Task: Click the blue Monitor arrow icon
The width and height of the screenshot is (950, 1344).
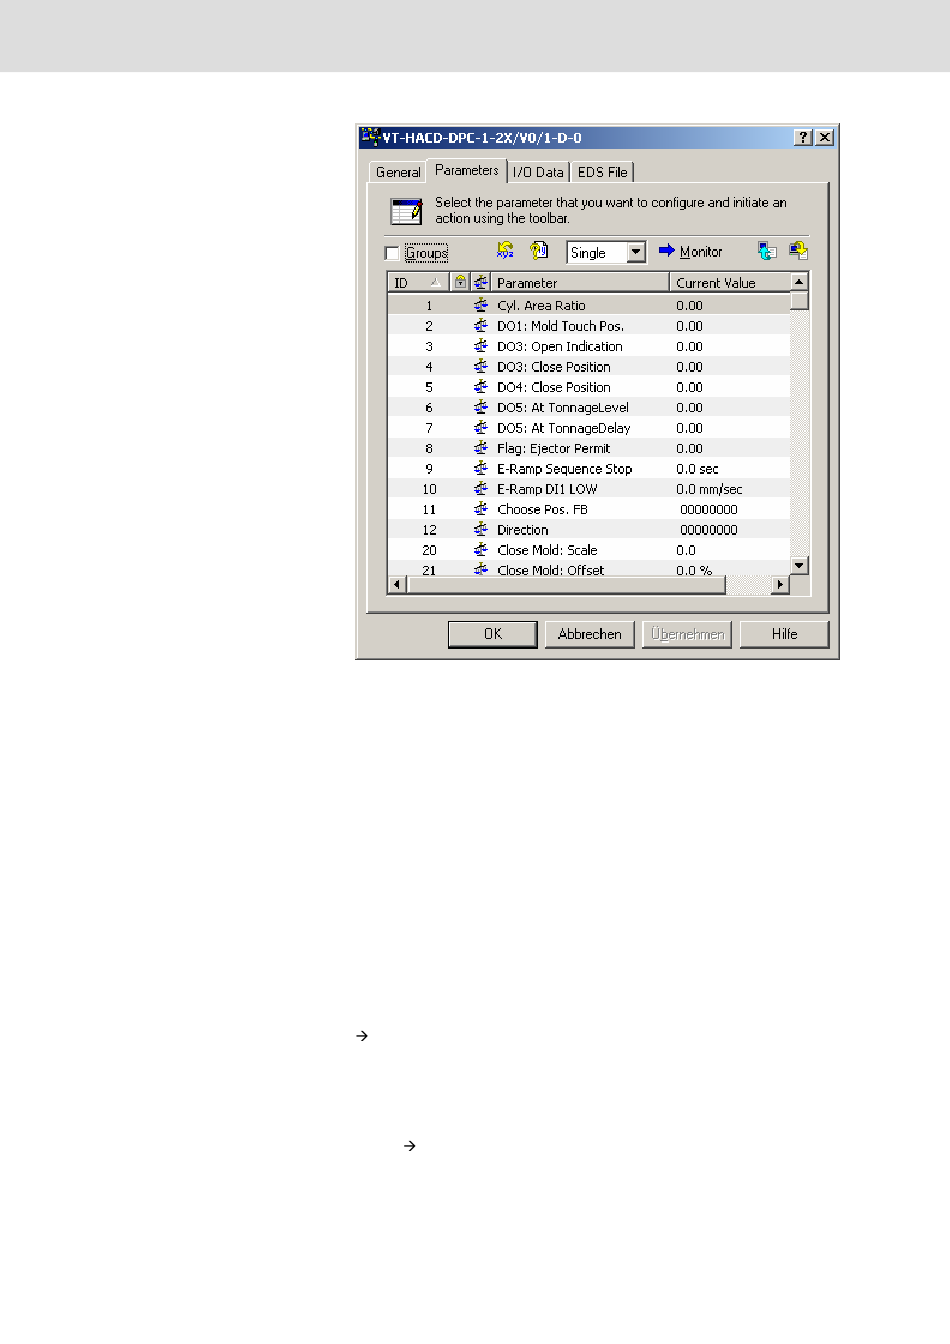Action: click(666, 251)
